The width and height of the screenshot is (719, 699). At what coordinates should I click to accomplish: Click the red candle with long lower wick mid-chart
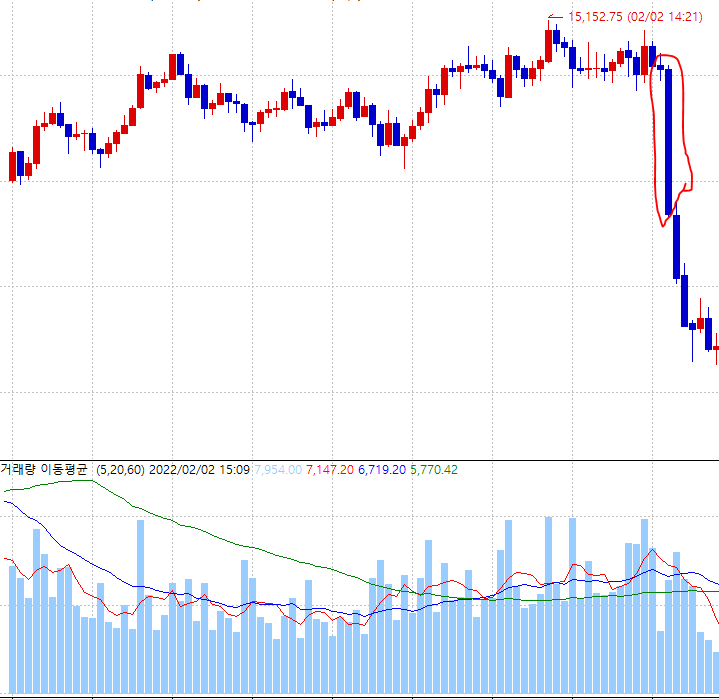pyautogui.click(x=405, y=144)
